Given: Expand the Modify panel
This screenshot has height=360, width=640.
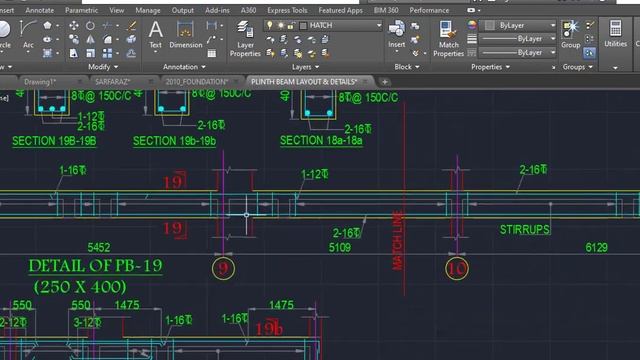Looking at the screenshot, I should [x=103, y=67].
